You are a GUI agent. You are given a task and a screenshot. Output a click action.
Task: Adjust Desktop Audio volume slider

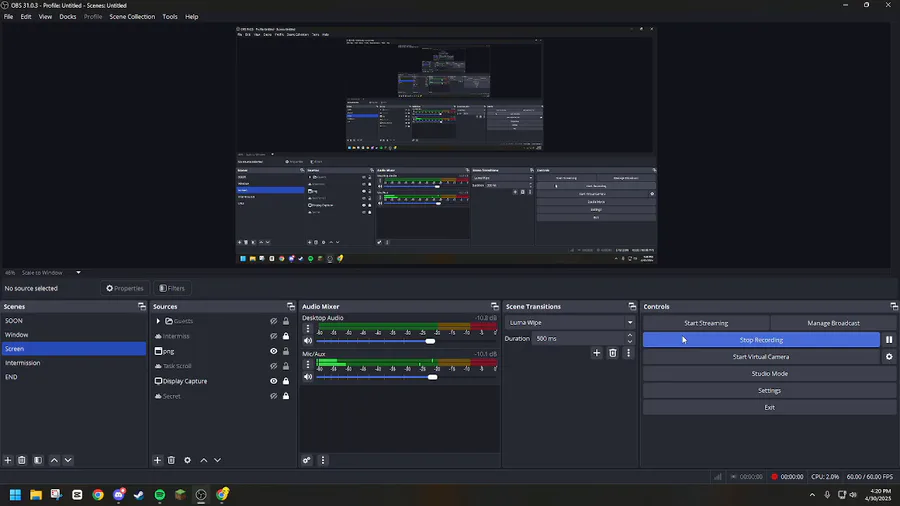(429, 341)
